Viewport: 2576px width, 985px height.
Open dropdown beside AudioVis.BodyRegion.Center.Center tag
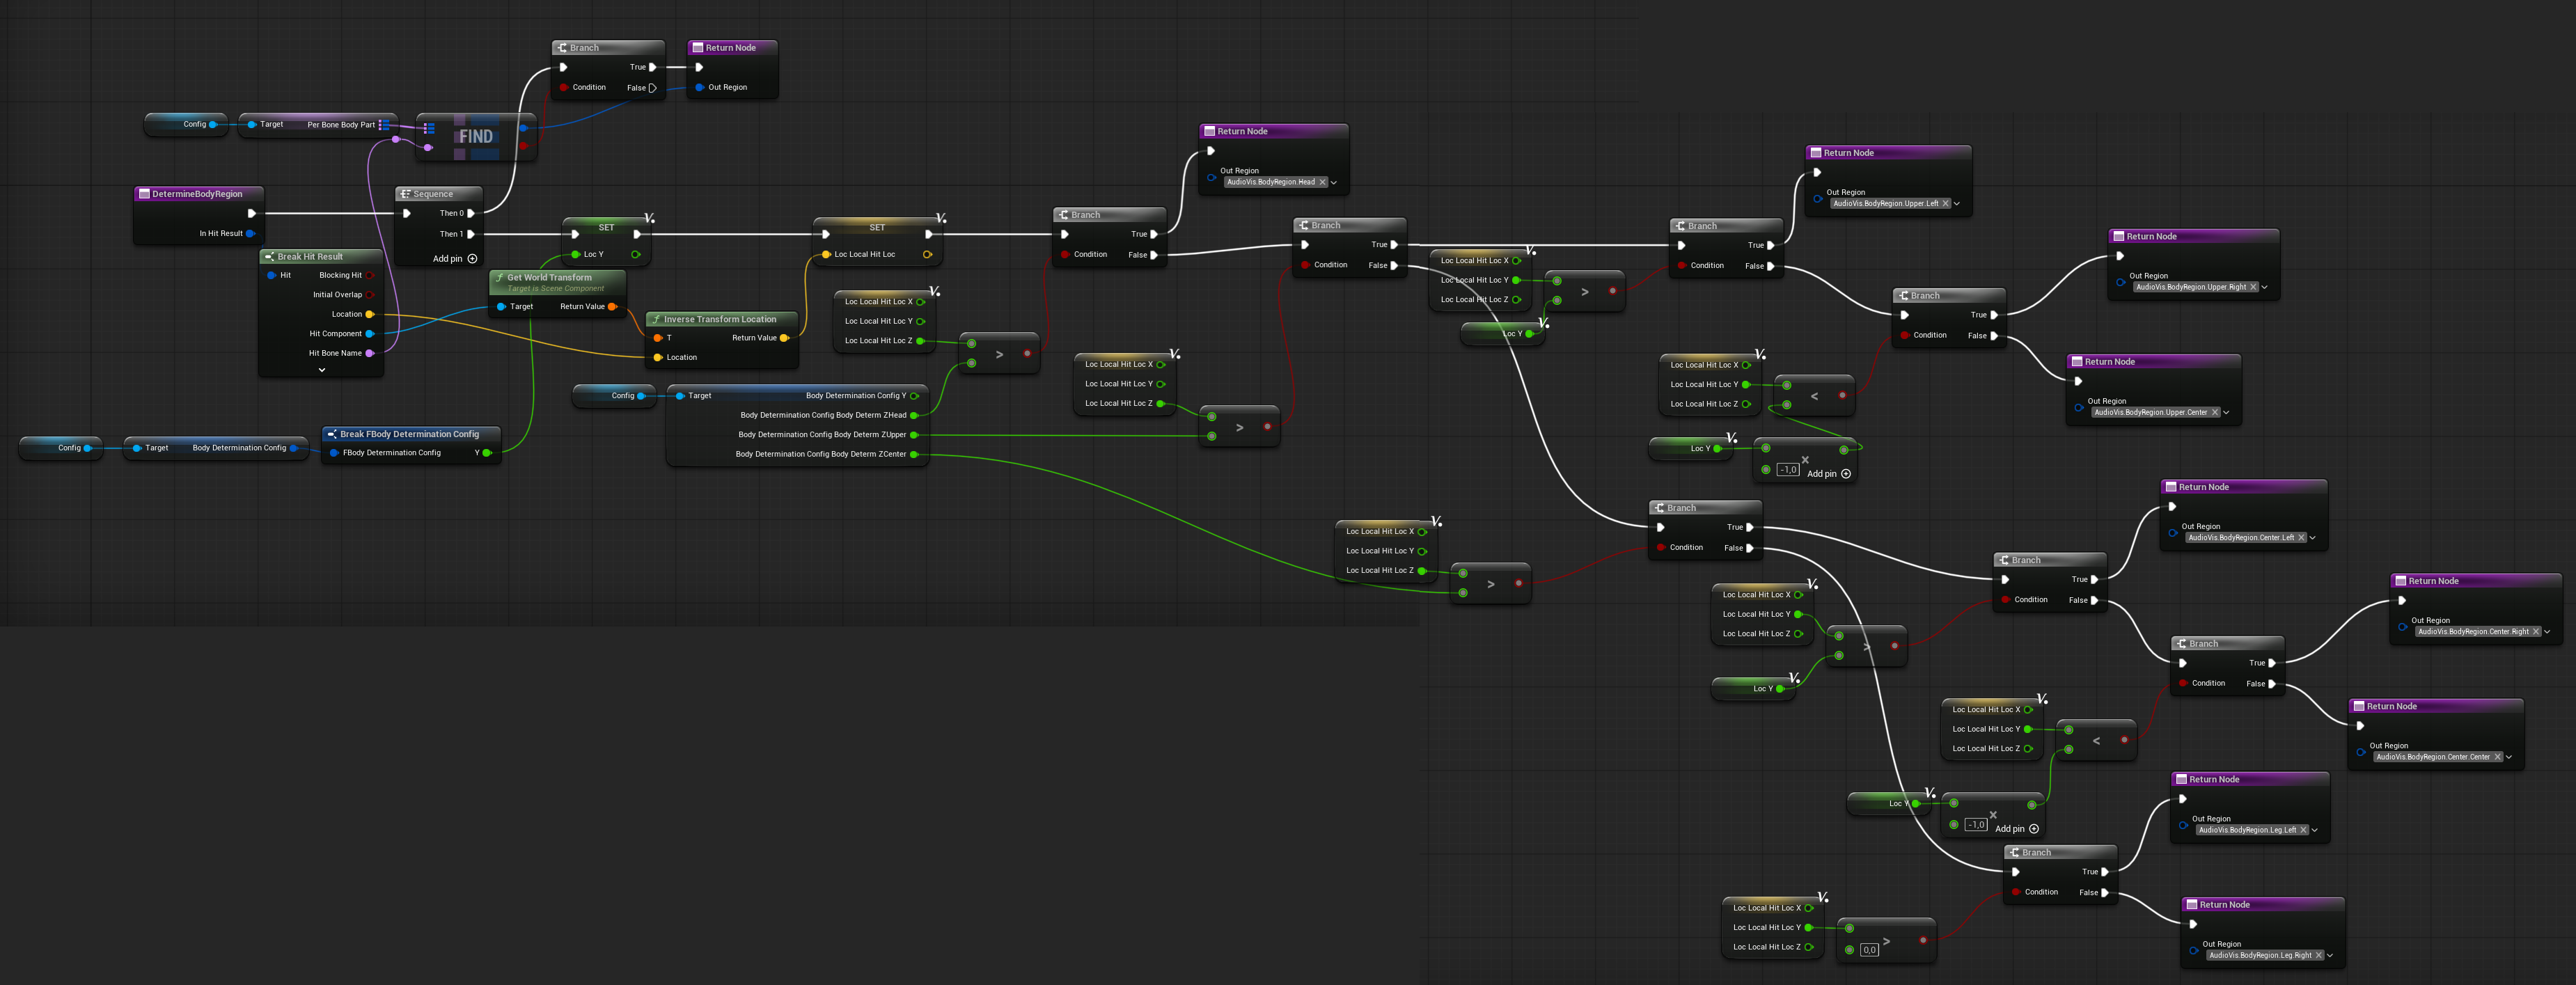(x=2509, y=757)
